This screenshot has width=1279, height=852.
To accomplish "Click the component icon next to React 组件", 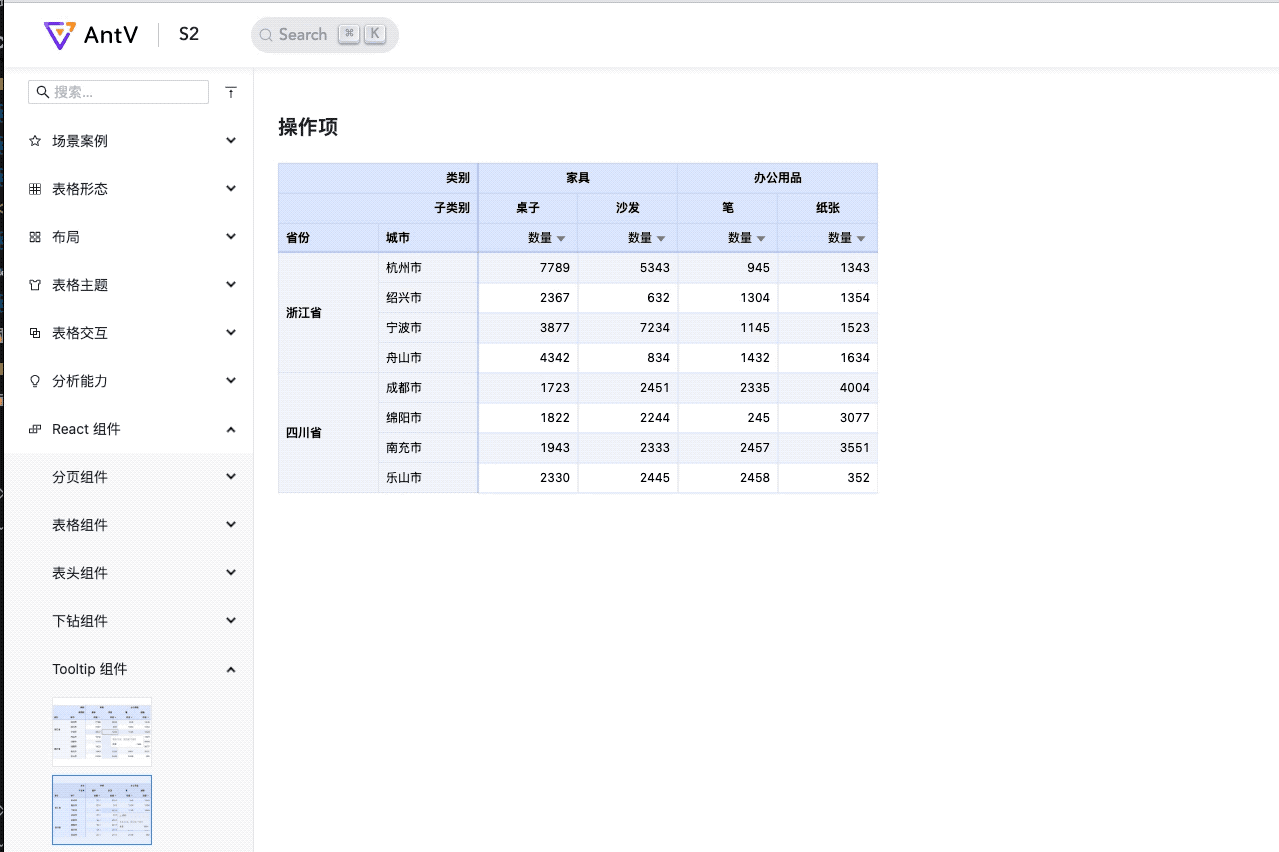I will pos(35,428).
